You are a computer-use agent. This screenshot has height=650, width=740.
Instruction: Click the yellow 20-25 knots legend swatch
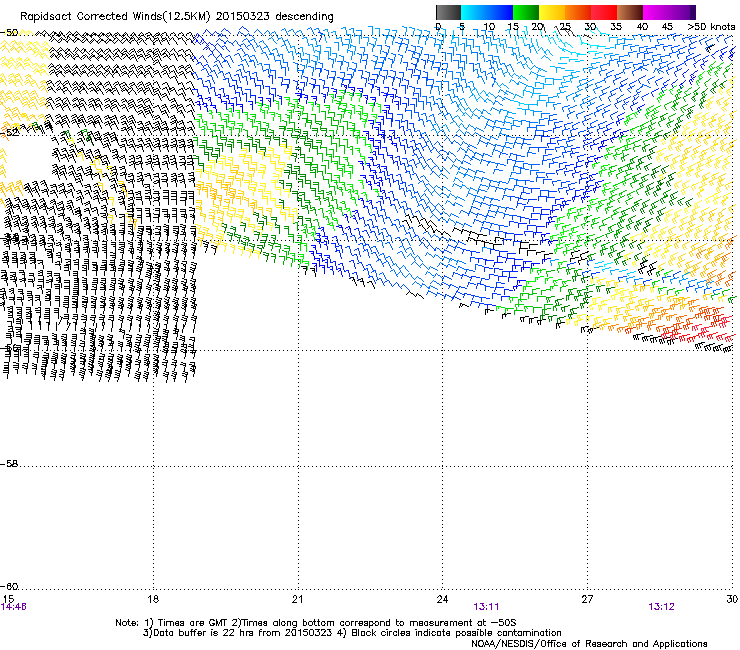[552, 12]
